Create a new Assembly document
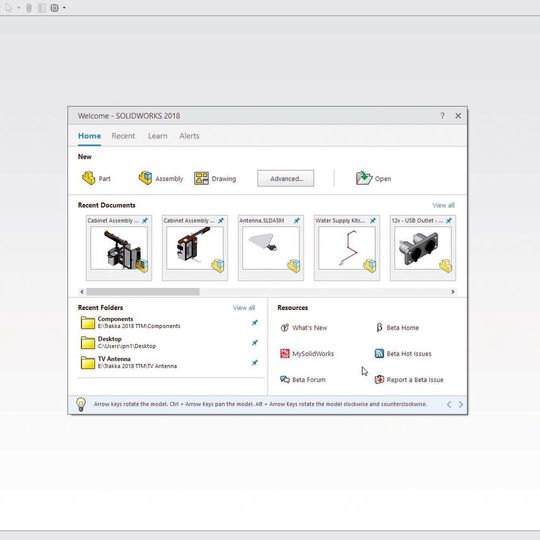 click(x=160, y=178)
